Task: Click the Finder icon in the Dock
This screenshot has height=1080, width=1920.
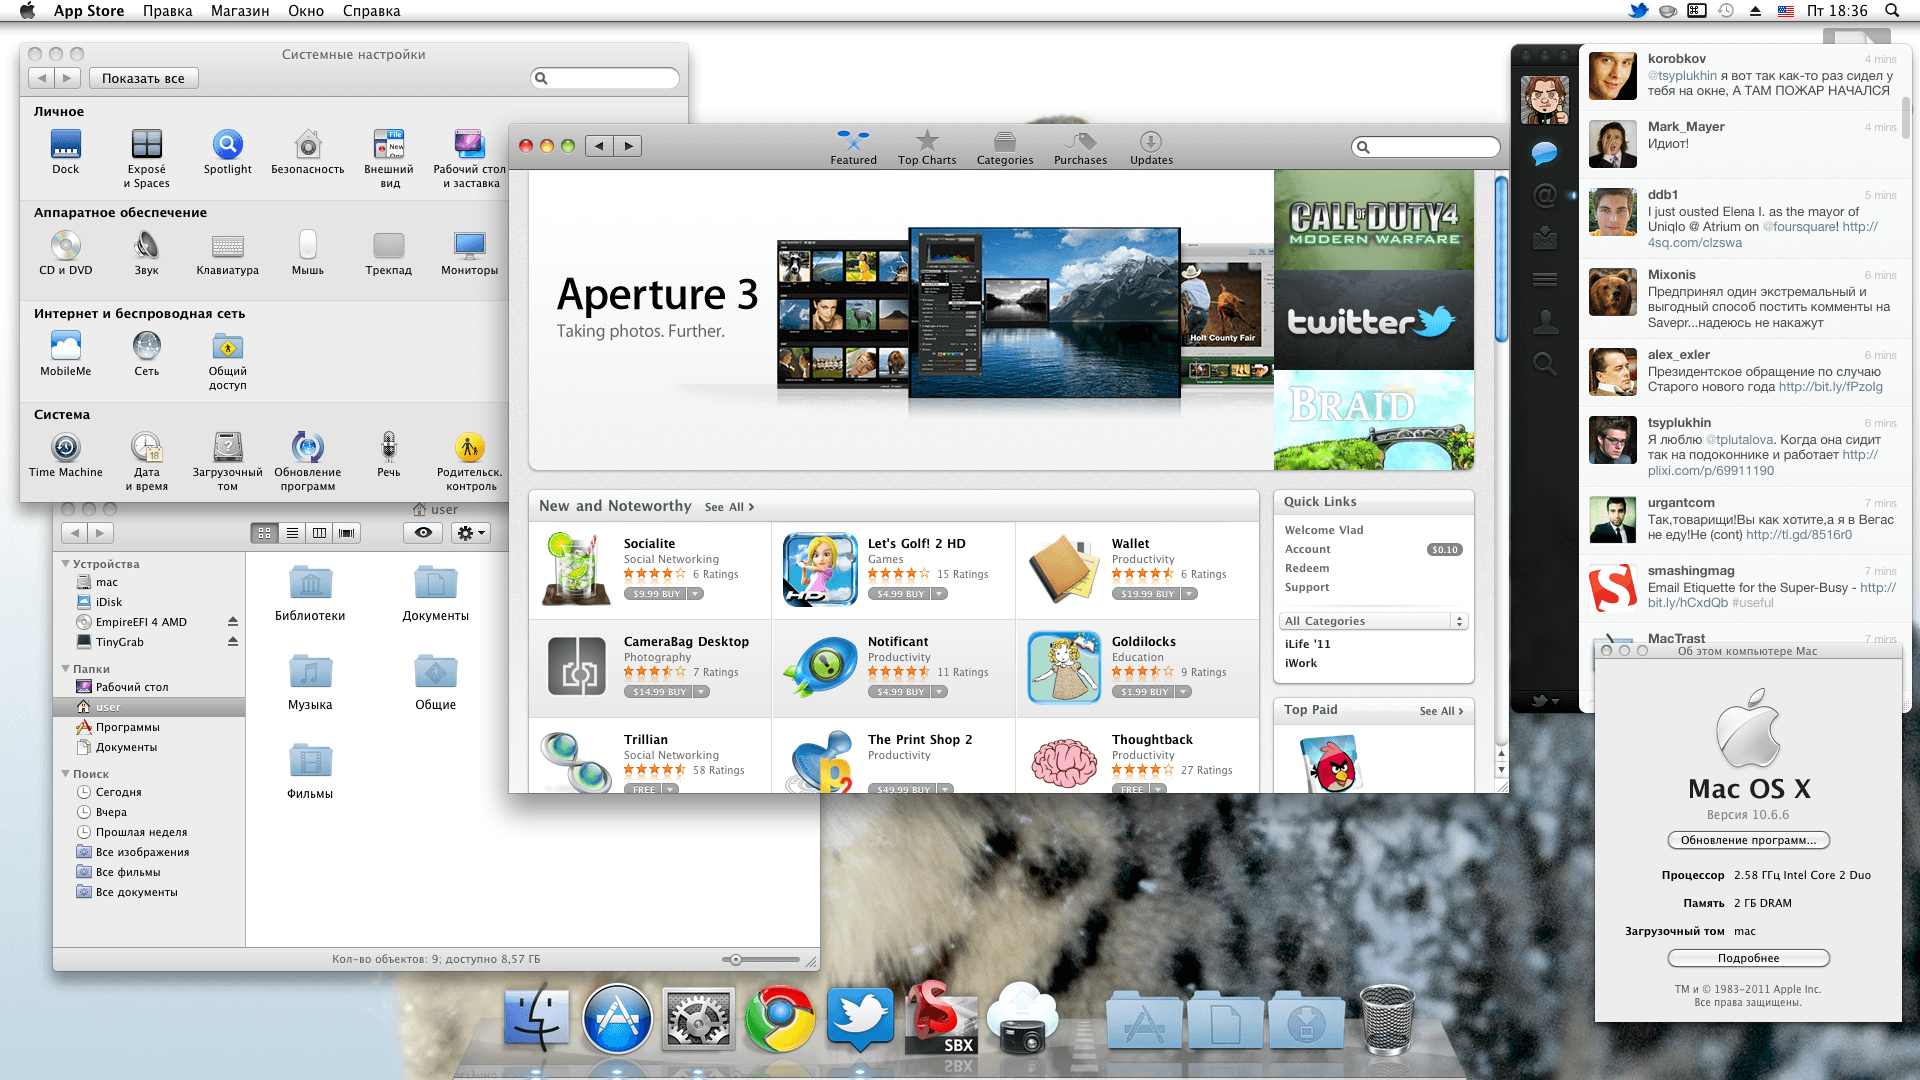Action: click(536, 1018)
